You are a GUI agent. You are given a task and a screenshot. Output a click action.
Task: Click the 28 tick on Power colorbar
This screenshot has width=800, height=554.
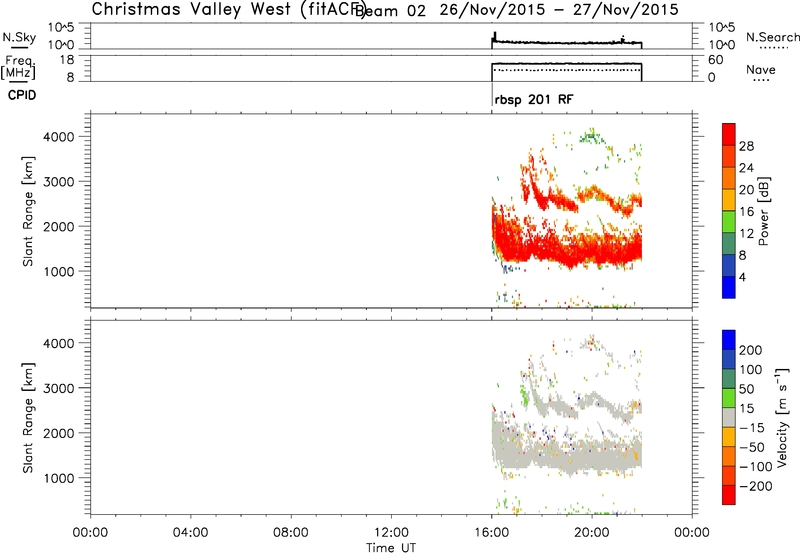[x=746, y=146]
